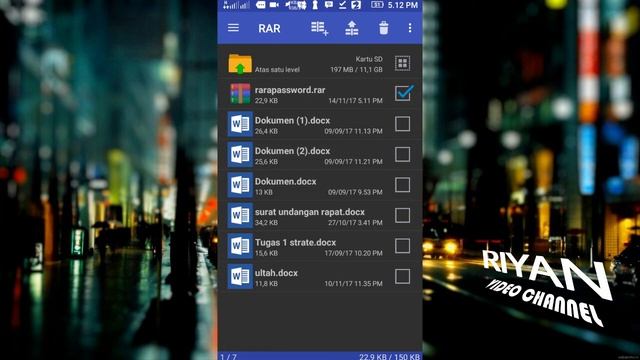
Task: Tap the RAR app title
Action: (x=269, y=28)
